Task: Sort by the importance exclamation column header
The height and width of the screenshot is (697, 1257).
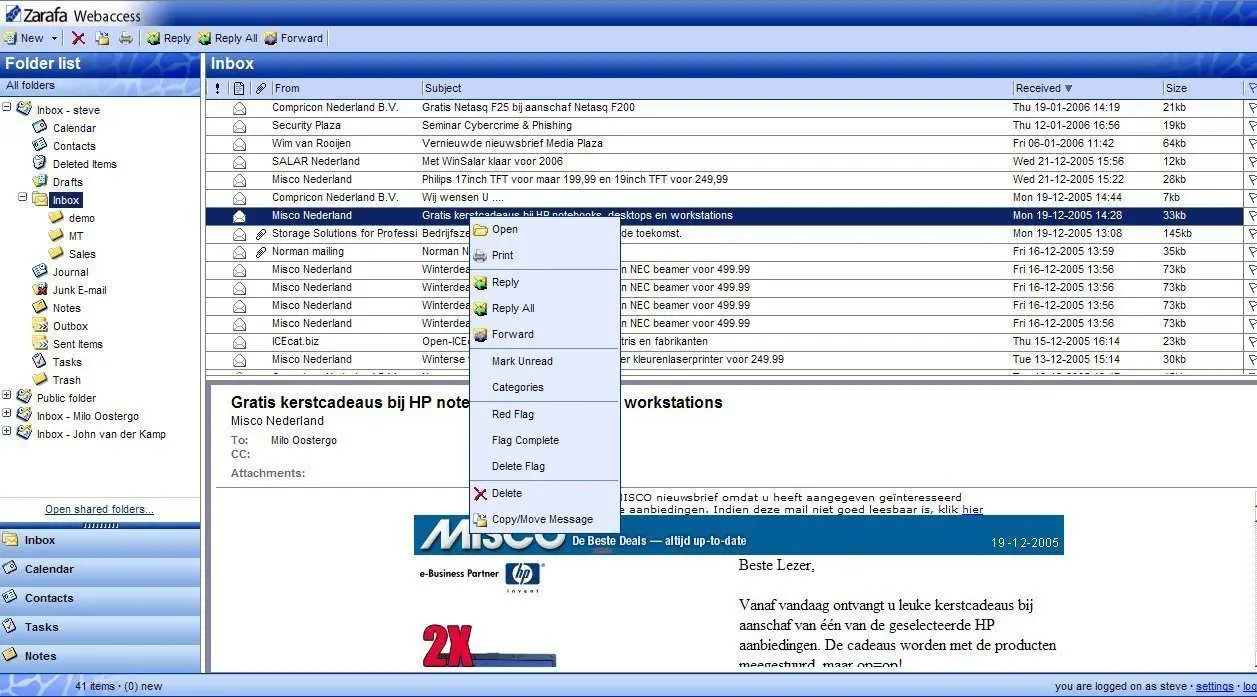Action: point(218,88)
